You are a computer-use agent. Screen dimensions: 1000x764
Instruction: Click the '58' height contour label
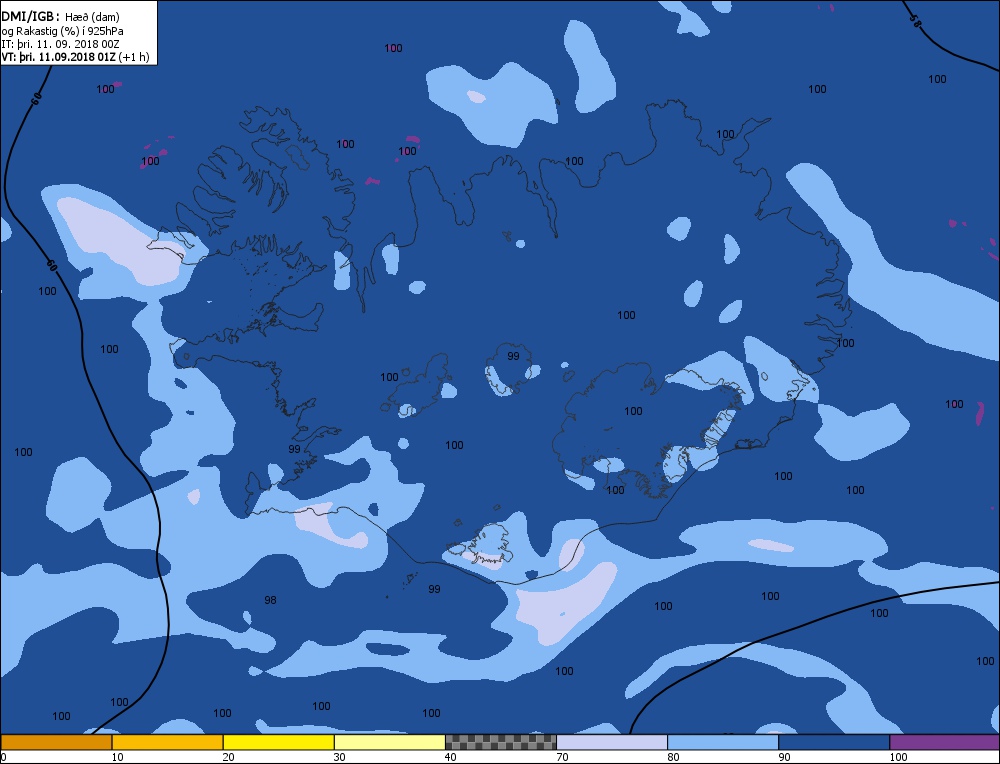[915, 21]
